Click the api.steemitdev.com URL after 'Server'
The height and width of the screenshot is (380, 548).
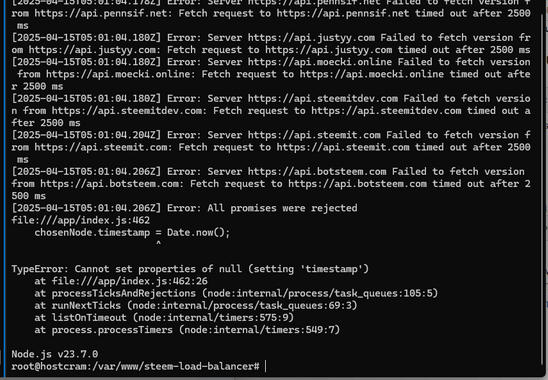pyautogui.click(x=323, y=99)
